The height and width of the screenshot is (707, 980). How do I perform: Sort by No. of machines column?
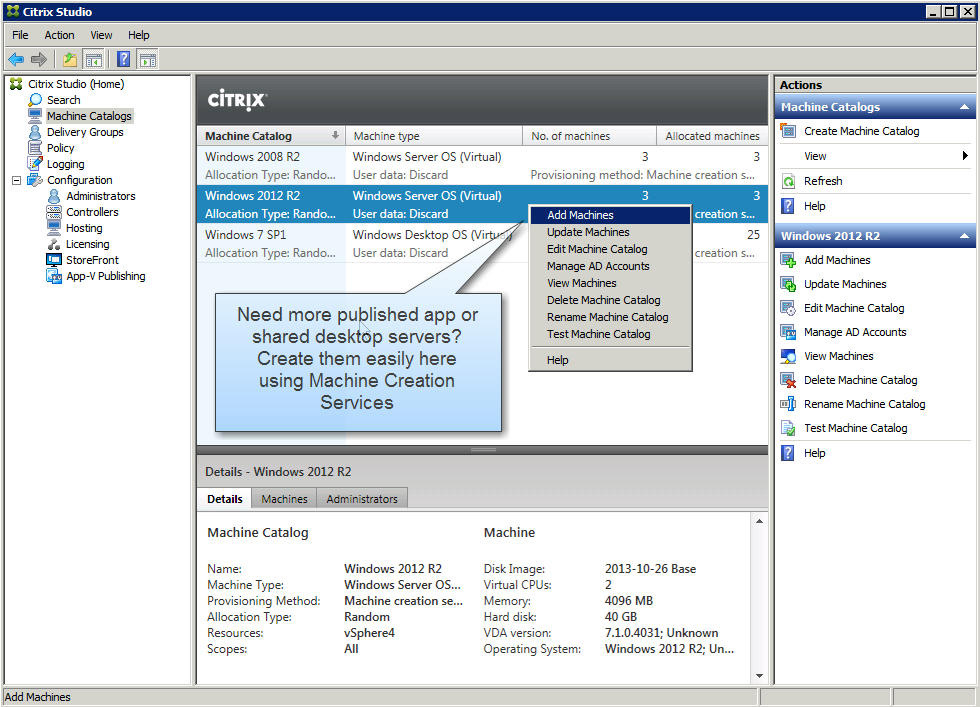(589, 136)
